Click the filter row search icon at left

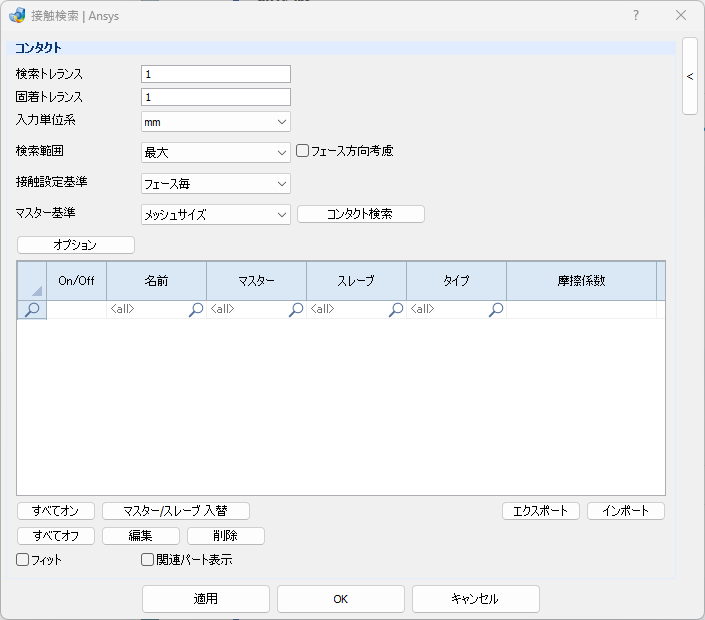(31, 310)
